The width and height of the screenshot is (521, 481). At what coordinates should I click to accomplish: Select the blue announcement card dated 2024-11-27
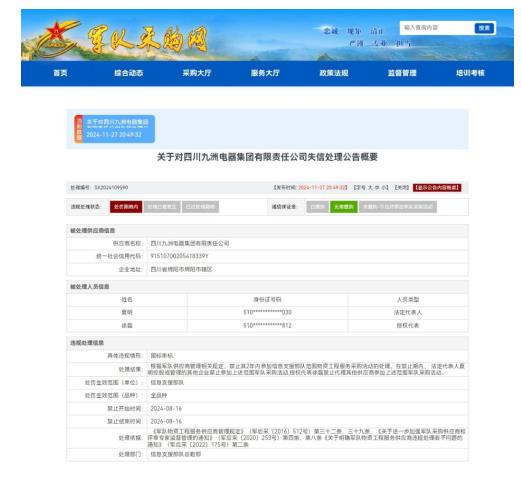(115, 129)
